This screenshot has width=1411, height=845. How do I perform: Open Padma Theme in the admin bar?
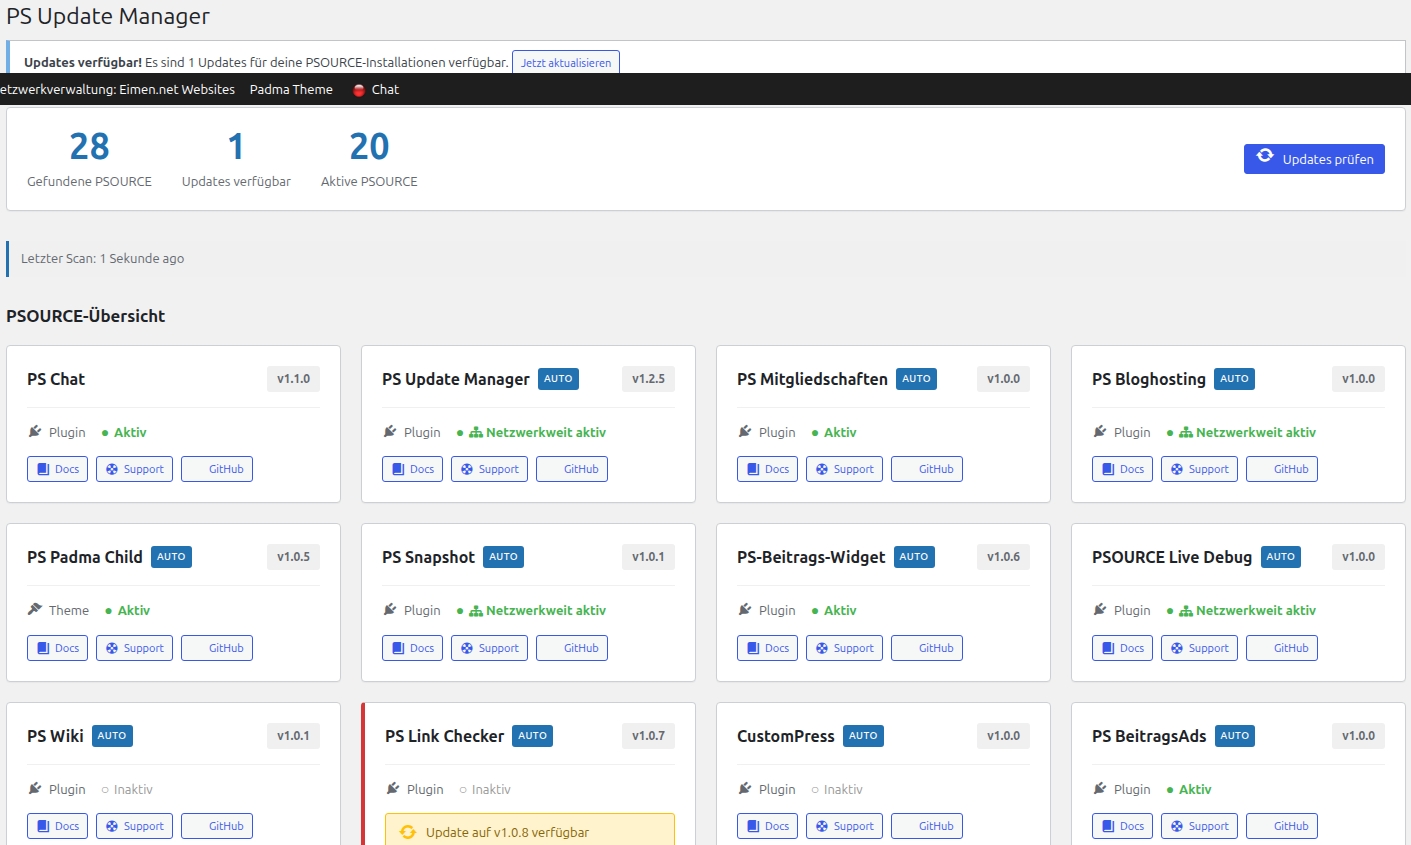point(291,90)
